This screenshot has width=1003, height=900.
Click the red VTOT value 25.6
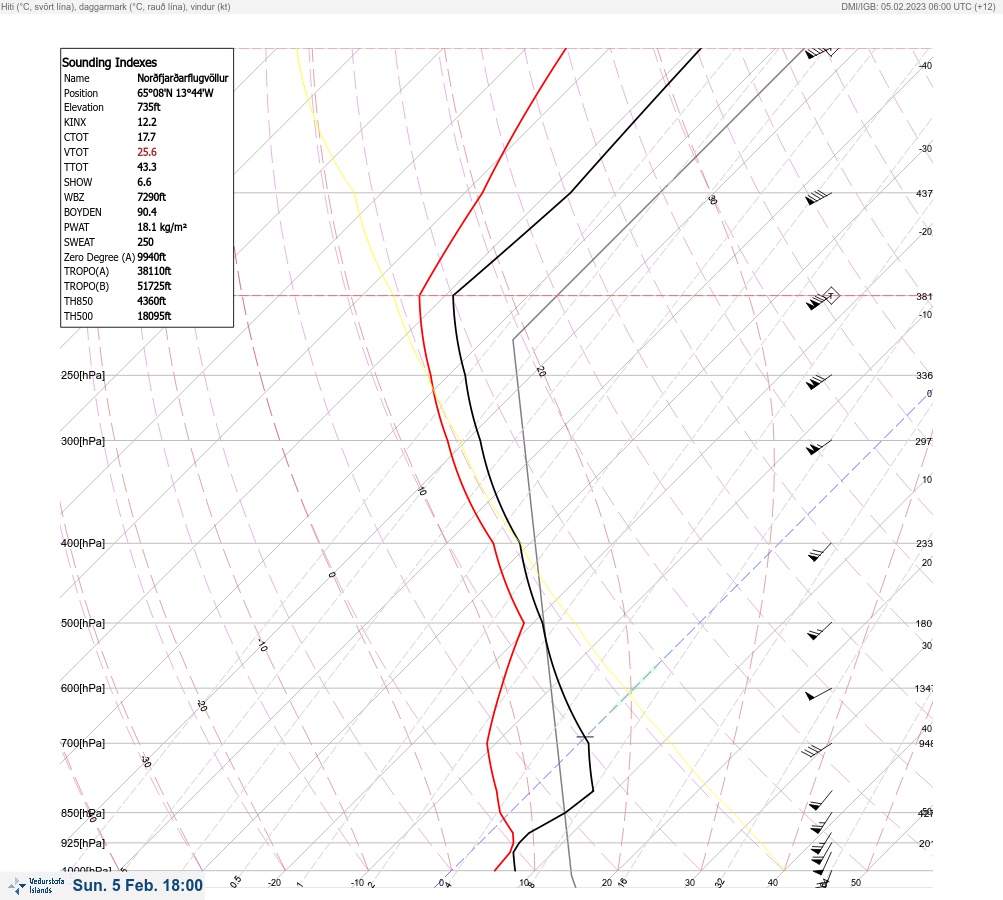click(146, 152)
